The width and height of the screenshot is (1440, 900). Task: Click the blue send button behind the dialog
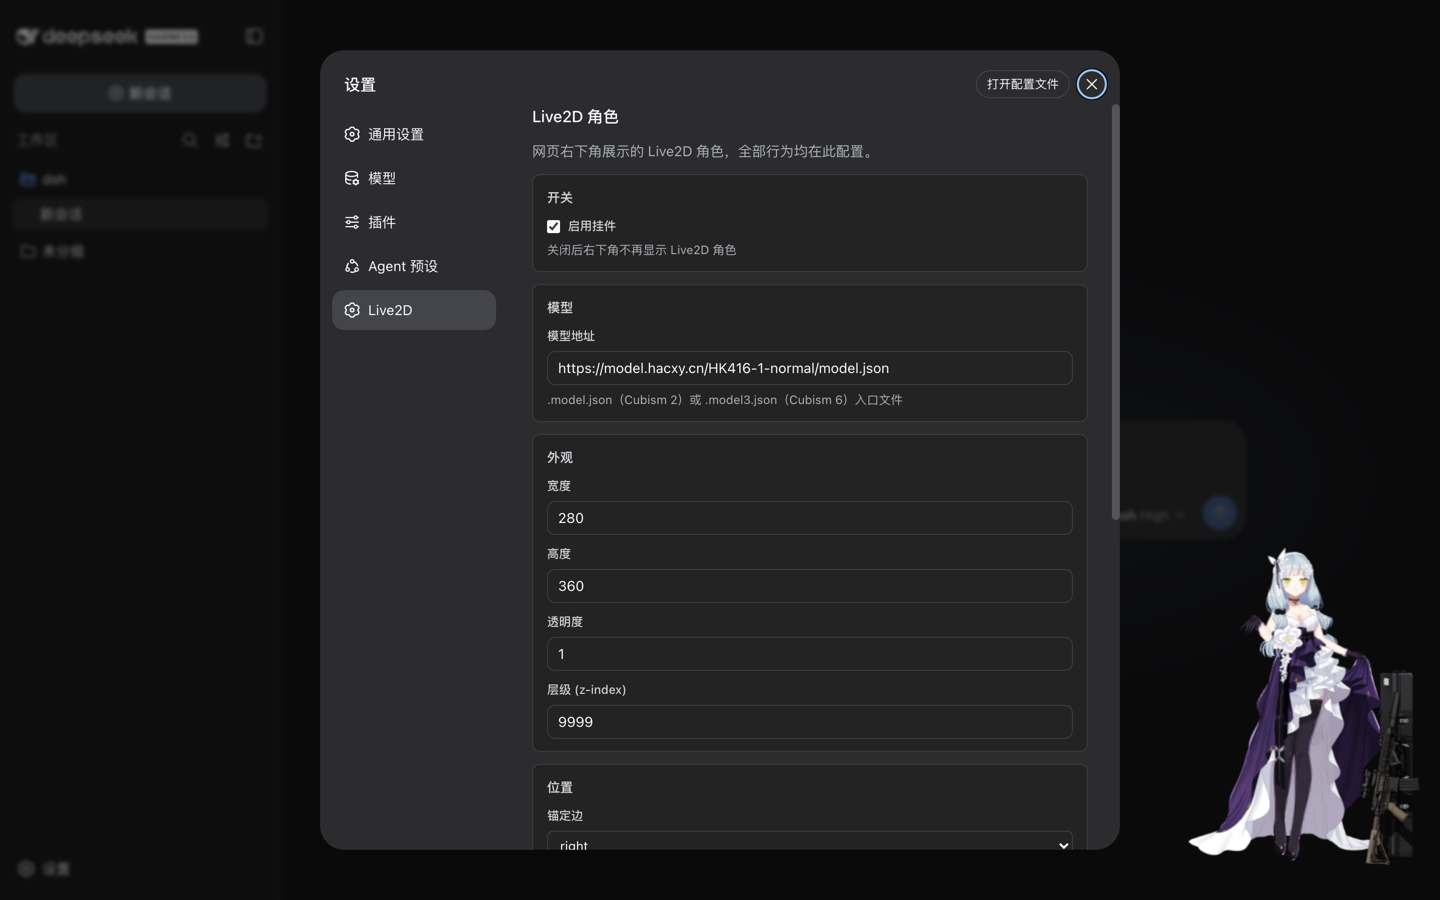point(1219,513)
